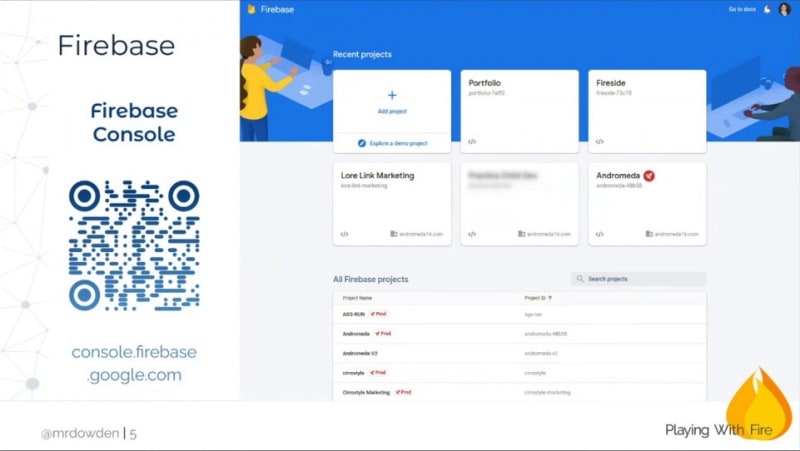Open the cirrostyle project row
Viewport: 800px width, 451px height.
[x=519, y=373]
